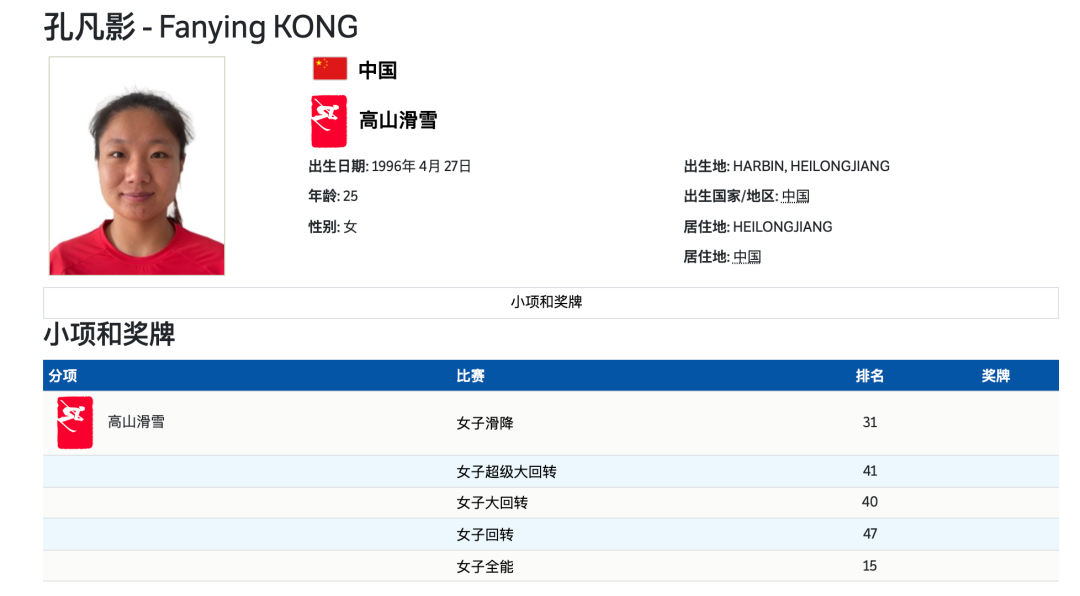Sort by the 比赛 column header
The height and width of the screenshot is (596, 1080).
[x=470, y=376]
